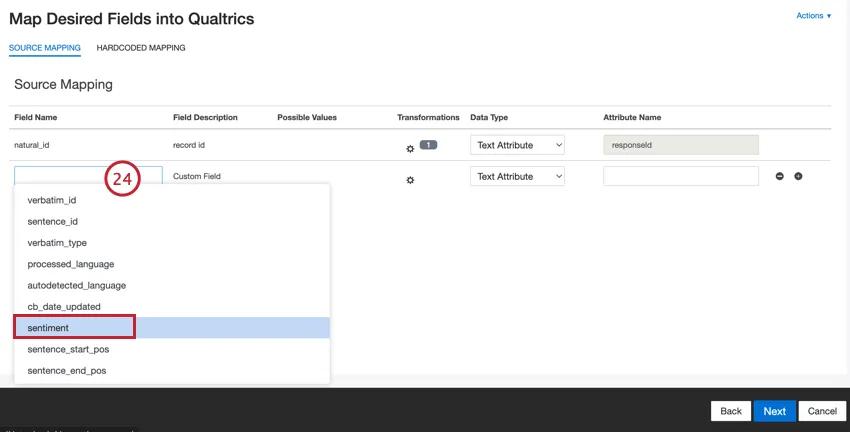Viewport: 850px width, 432px height.
Task: Select cb_date_updated from the field list
Action: pyautogui.click(x=64, y=306)
